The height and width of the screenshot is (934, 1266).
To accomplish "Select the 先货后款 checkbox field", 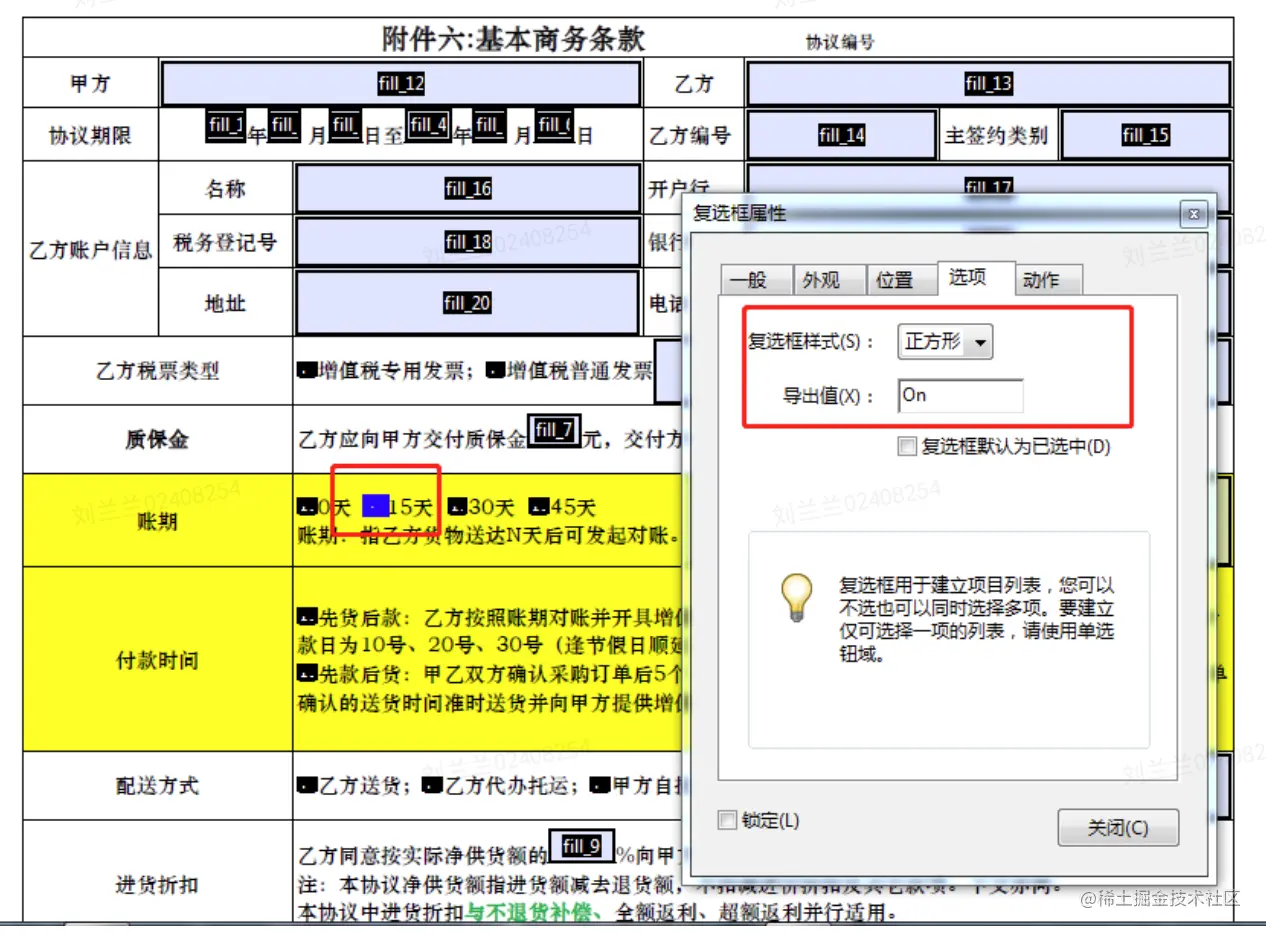I will pos(307,615).
